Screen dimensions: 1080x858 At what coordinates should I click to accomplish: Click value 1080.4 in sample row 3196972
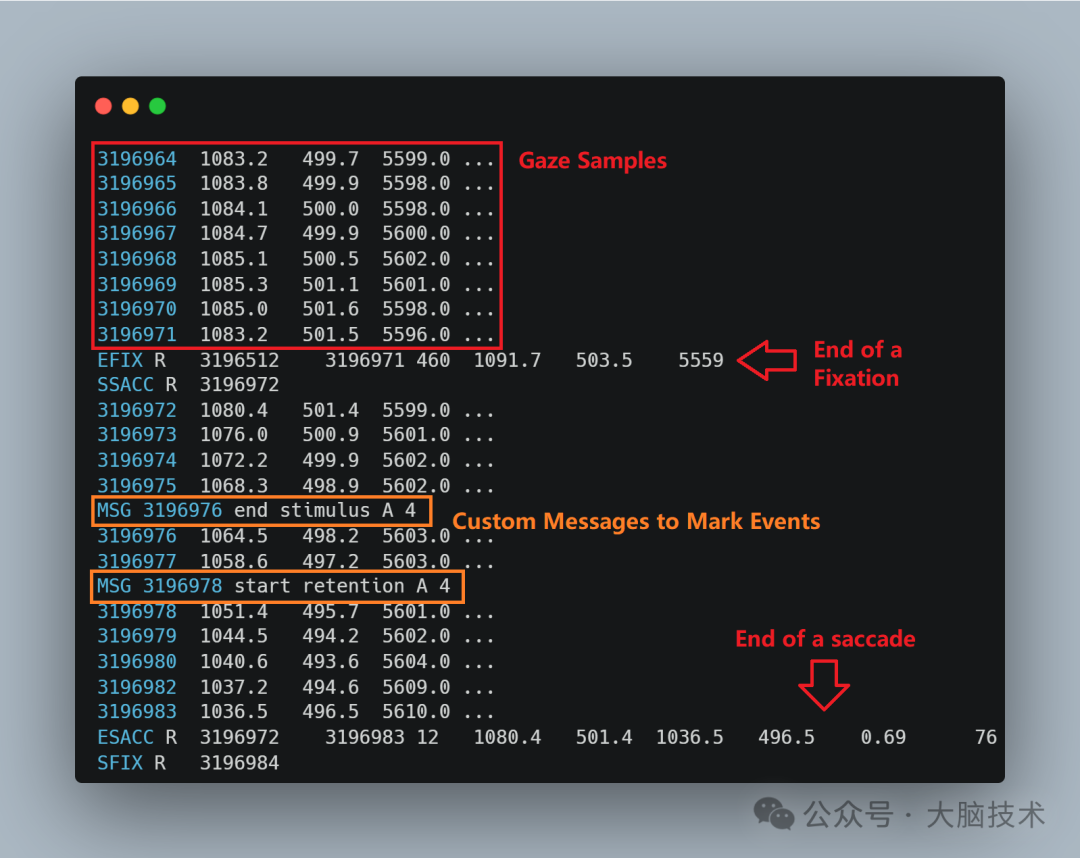(x=233, y=410)
